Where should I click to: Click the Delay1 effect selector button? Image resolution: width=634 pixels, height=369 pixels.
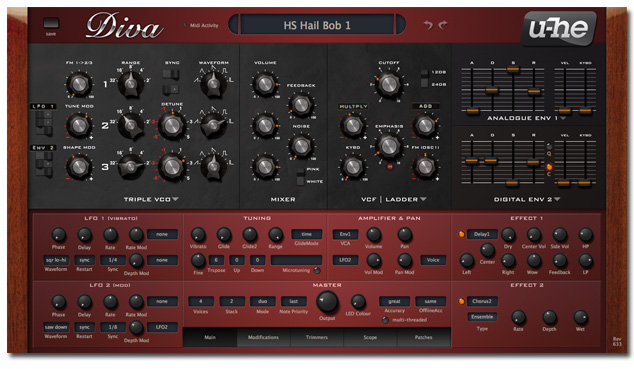tap(482, 234)
